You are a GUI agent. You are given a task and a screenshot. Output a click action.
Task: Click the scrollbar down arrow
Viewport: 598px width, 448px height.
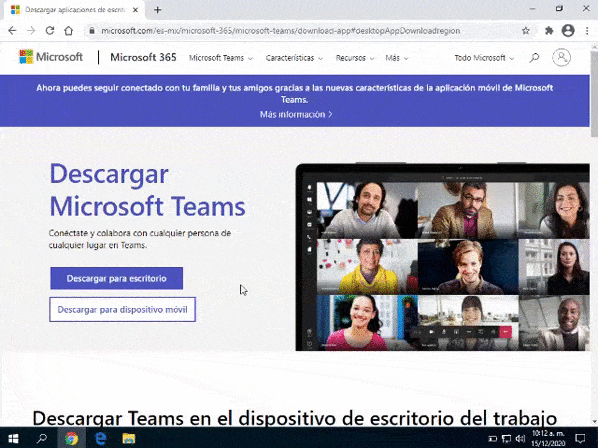[x=594, y=422]
